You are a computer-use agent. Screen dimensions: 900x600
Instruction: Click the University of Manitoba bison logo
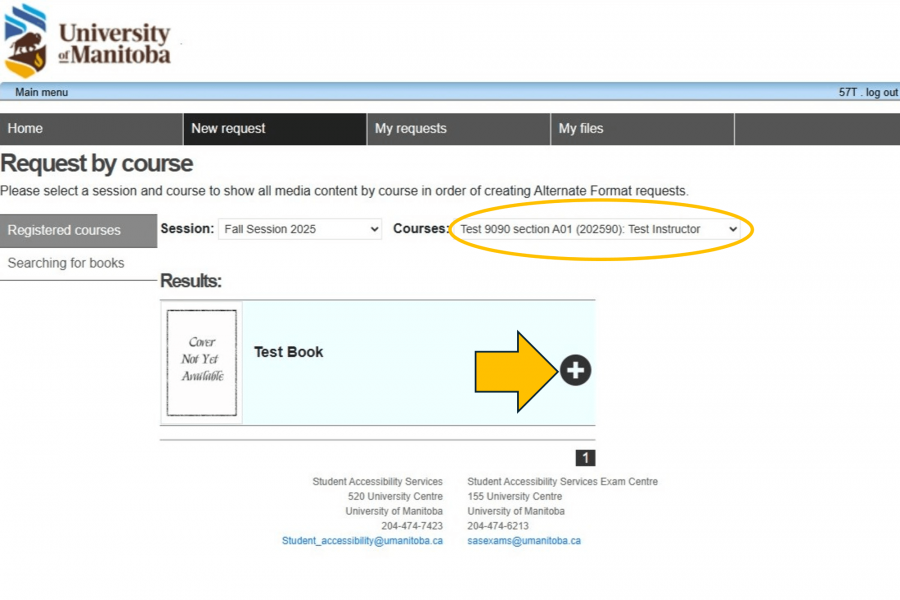[26, 40]
